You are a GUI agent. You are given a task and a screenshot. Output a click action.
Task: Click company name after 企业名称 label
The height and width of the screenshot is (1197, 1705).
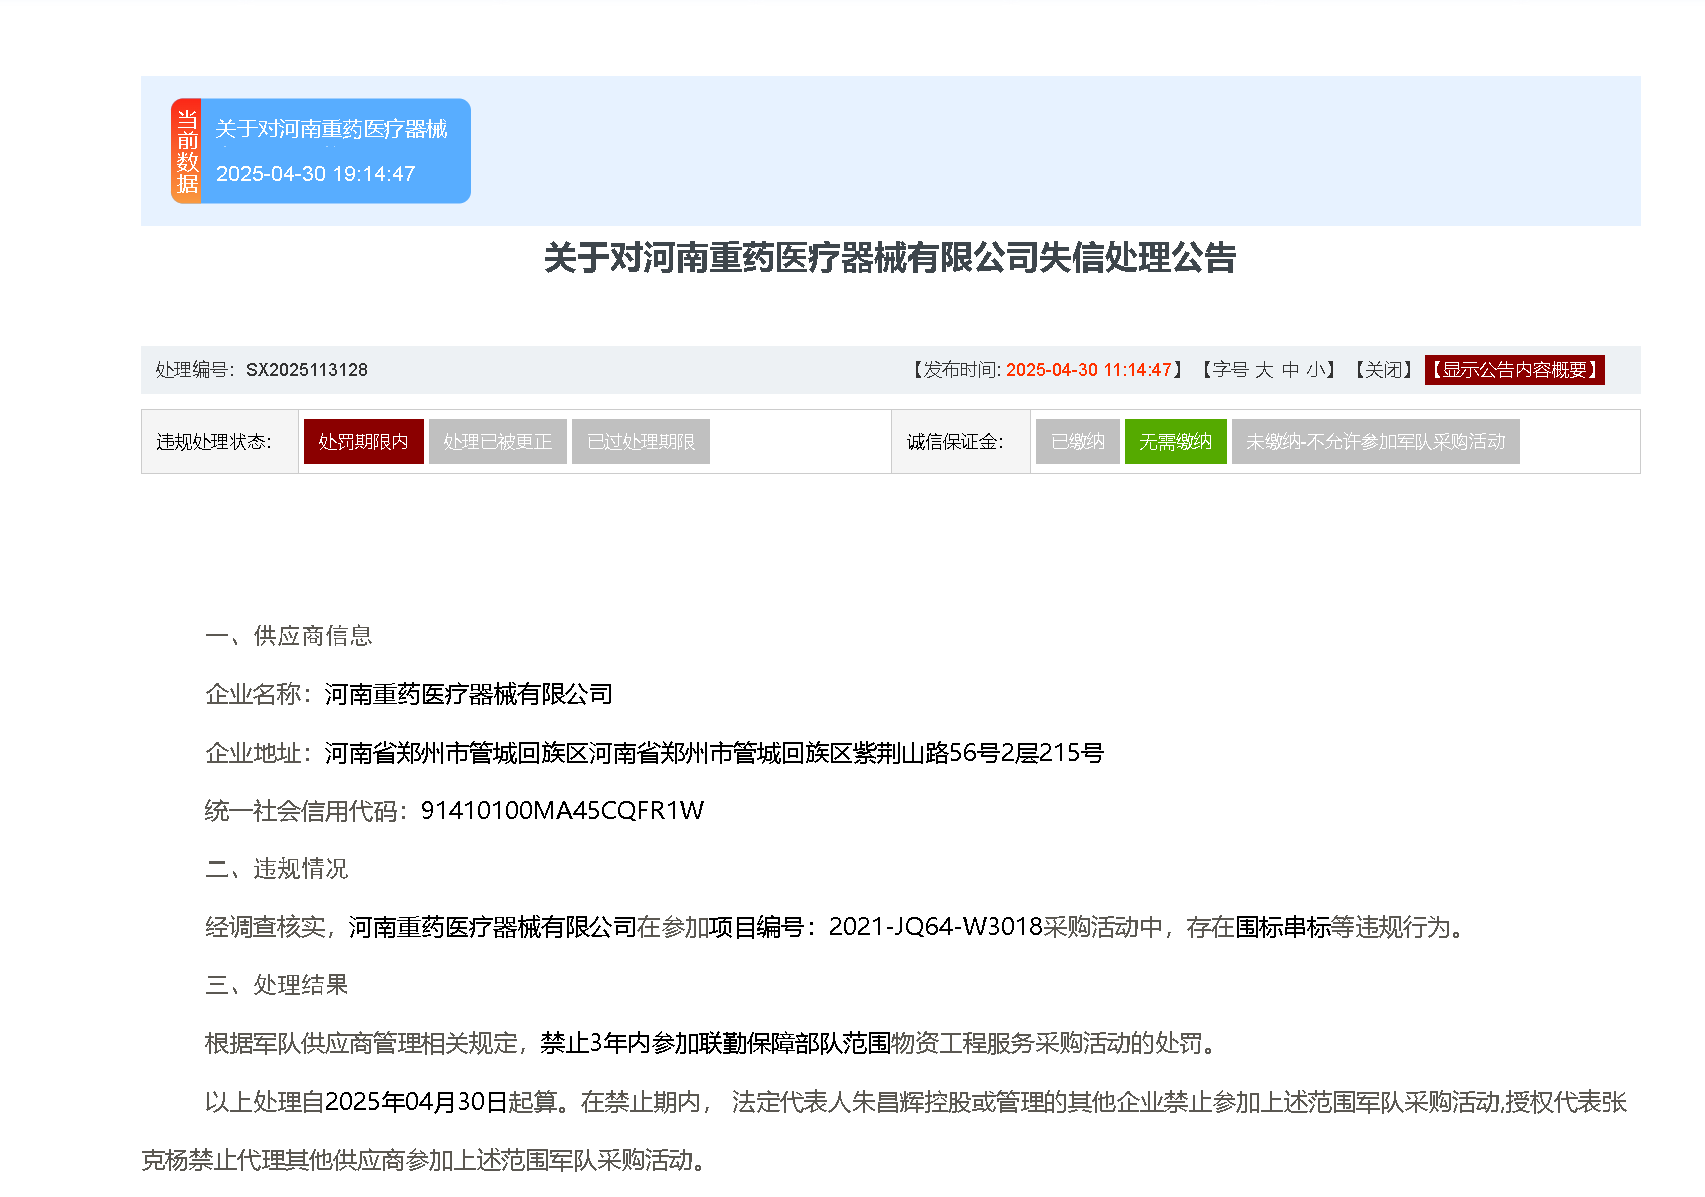pos(468,694)
